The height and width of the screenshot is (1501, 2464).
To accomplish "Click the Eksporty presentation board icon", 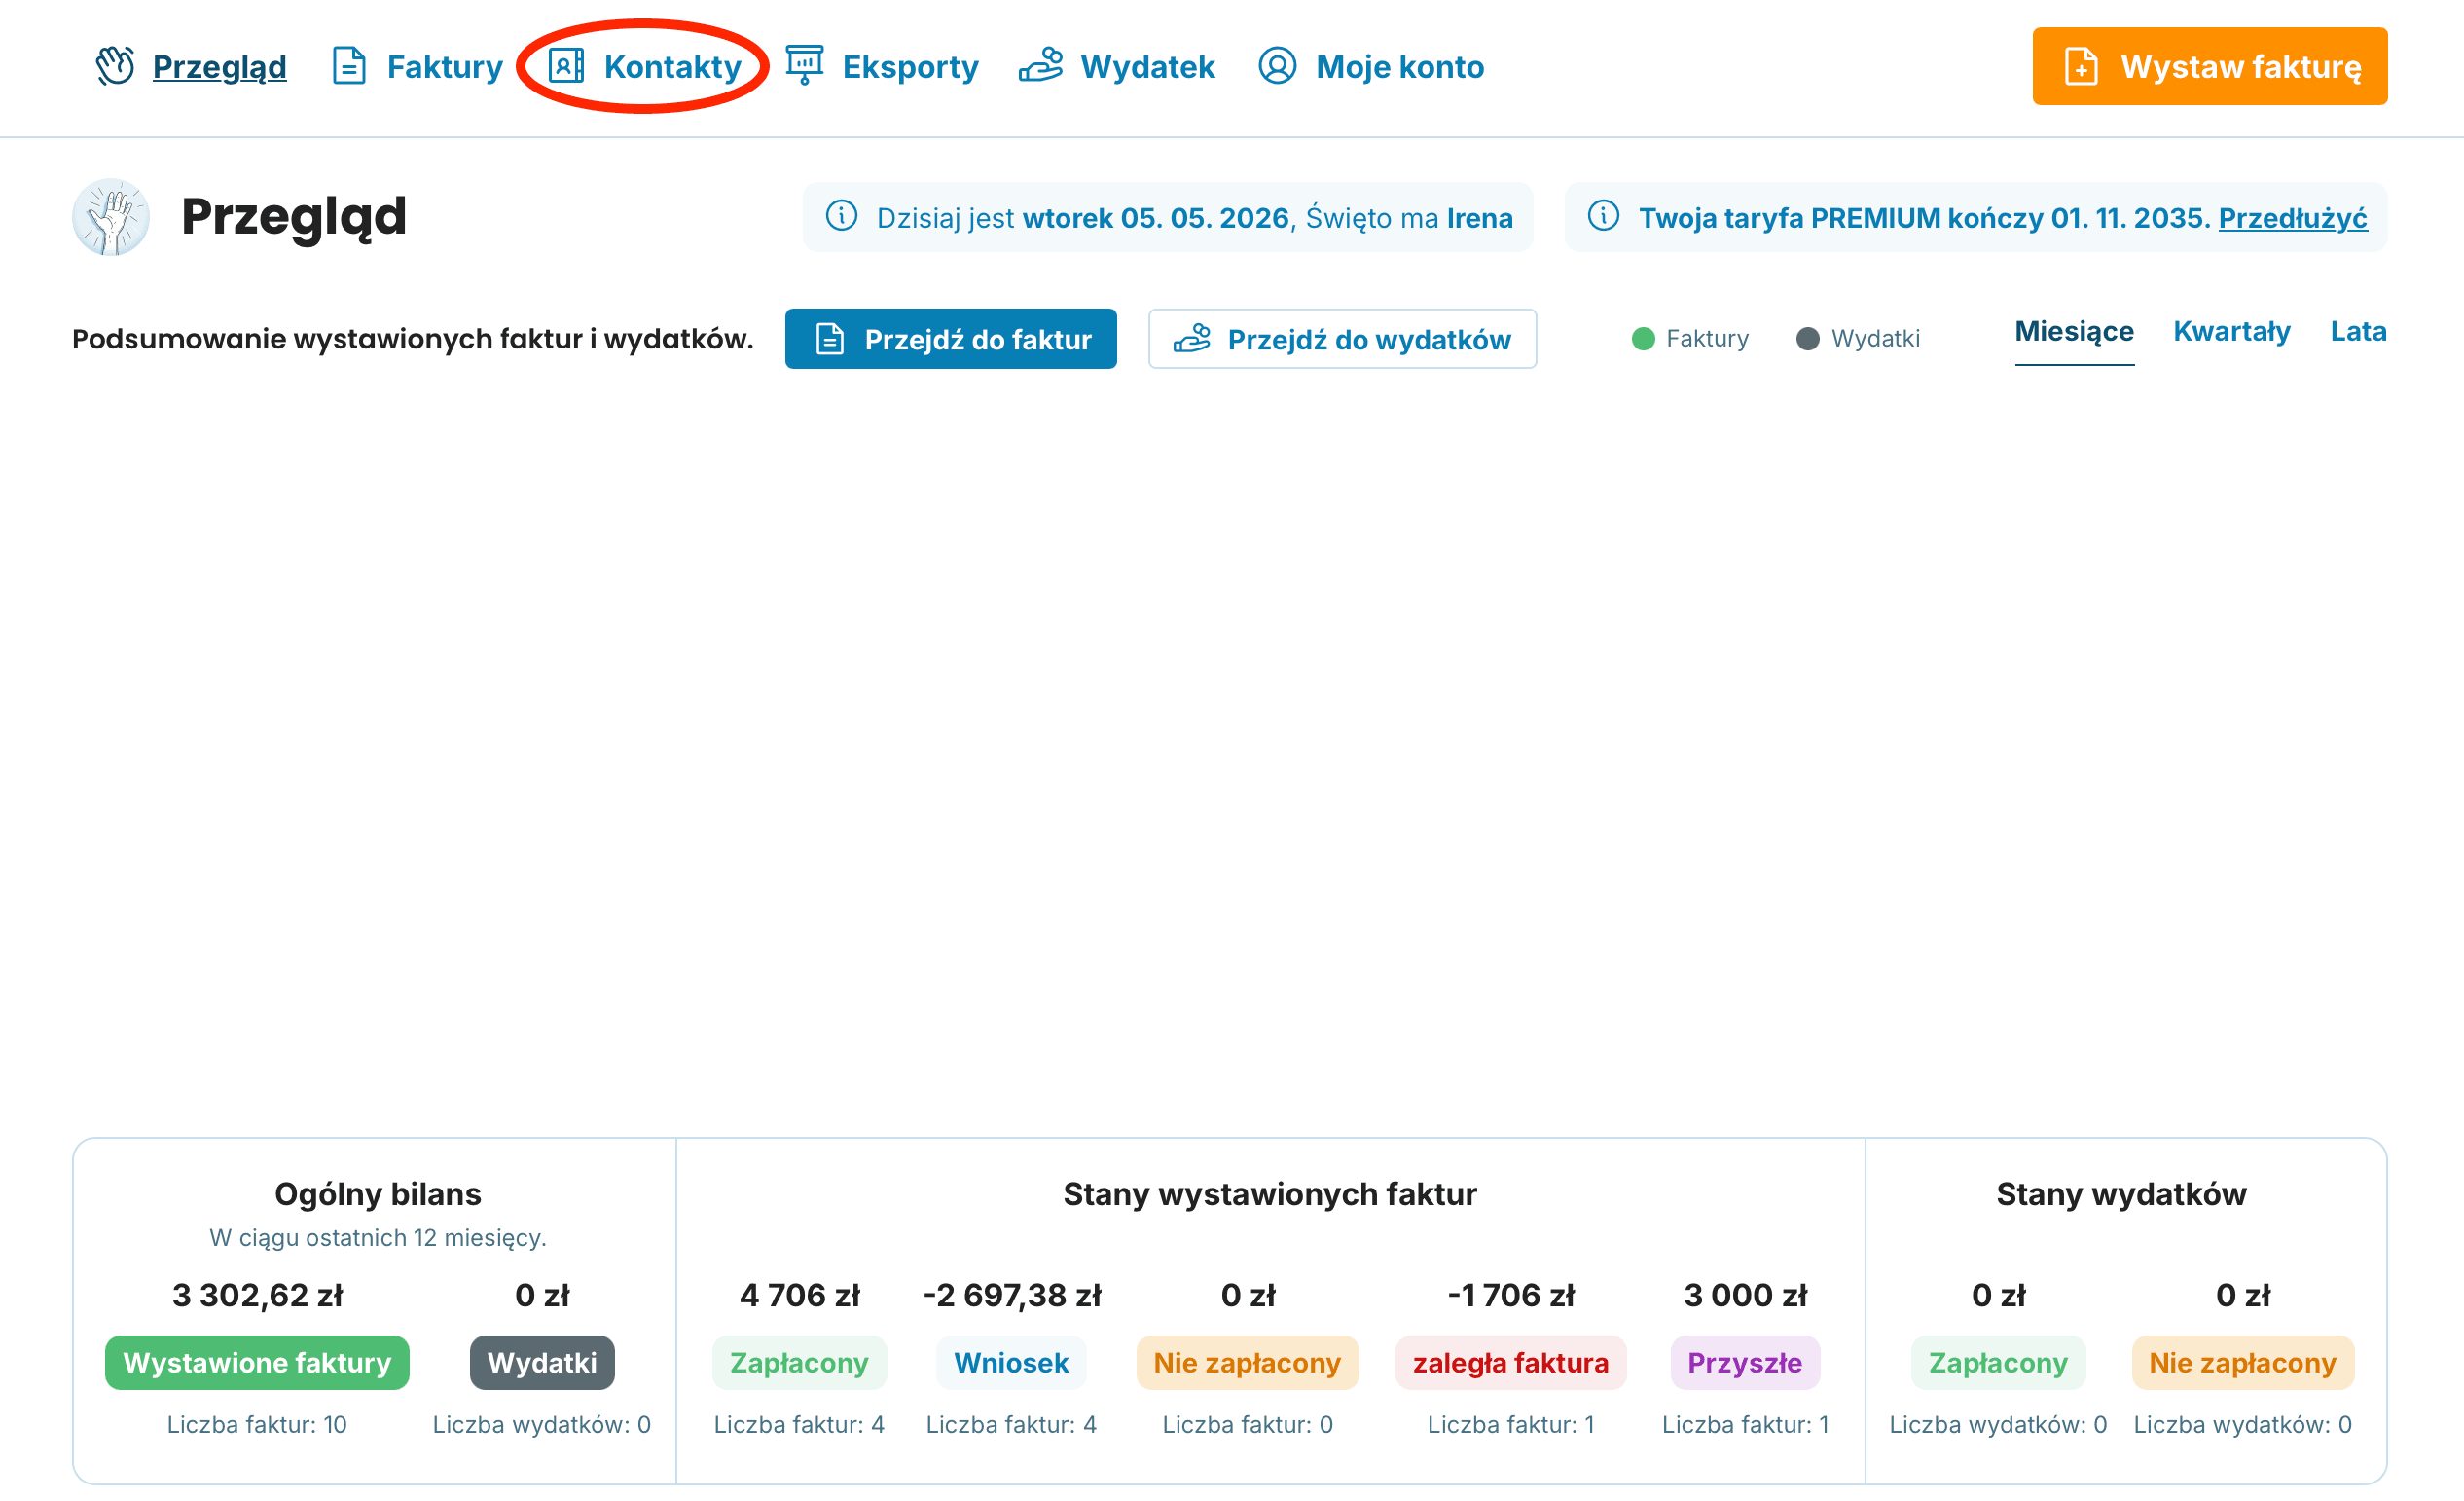I will [x=804, y=66].
